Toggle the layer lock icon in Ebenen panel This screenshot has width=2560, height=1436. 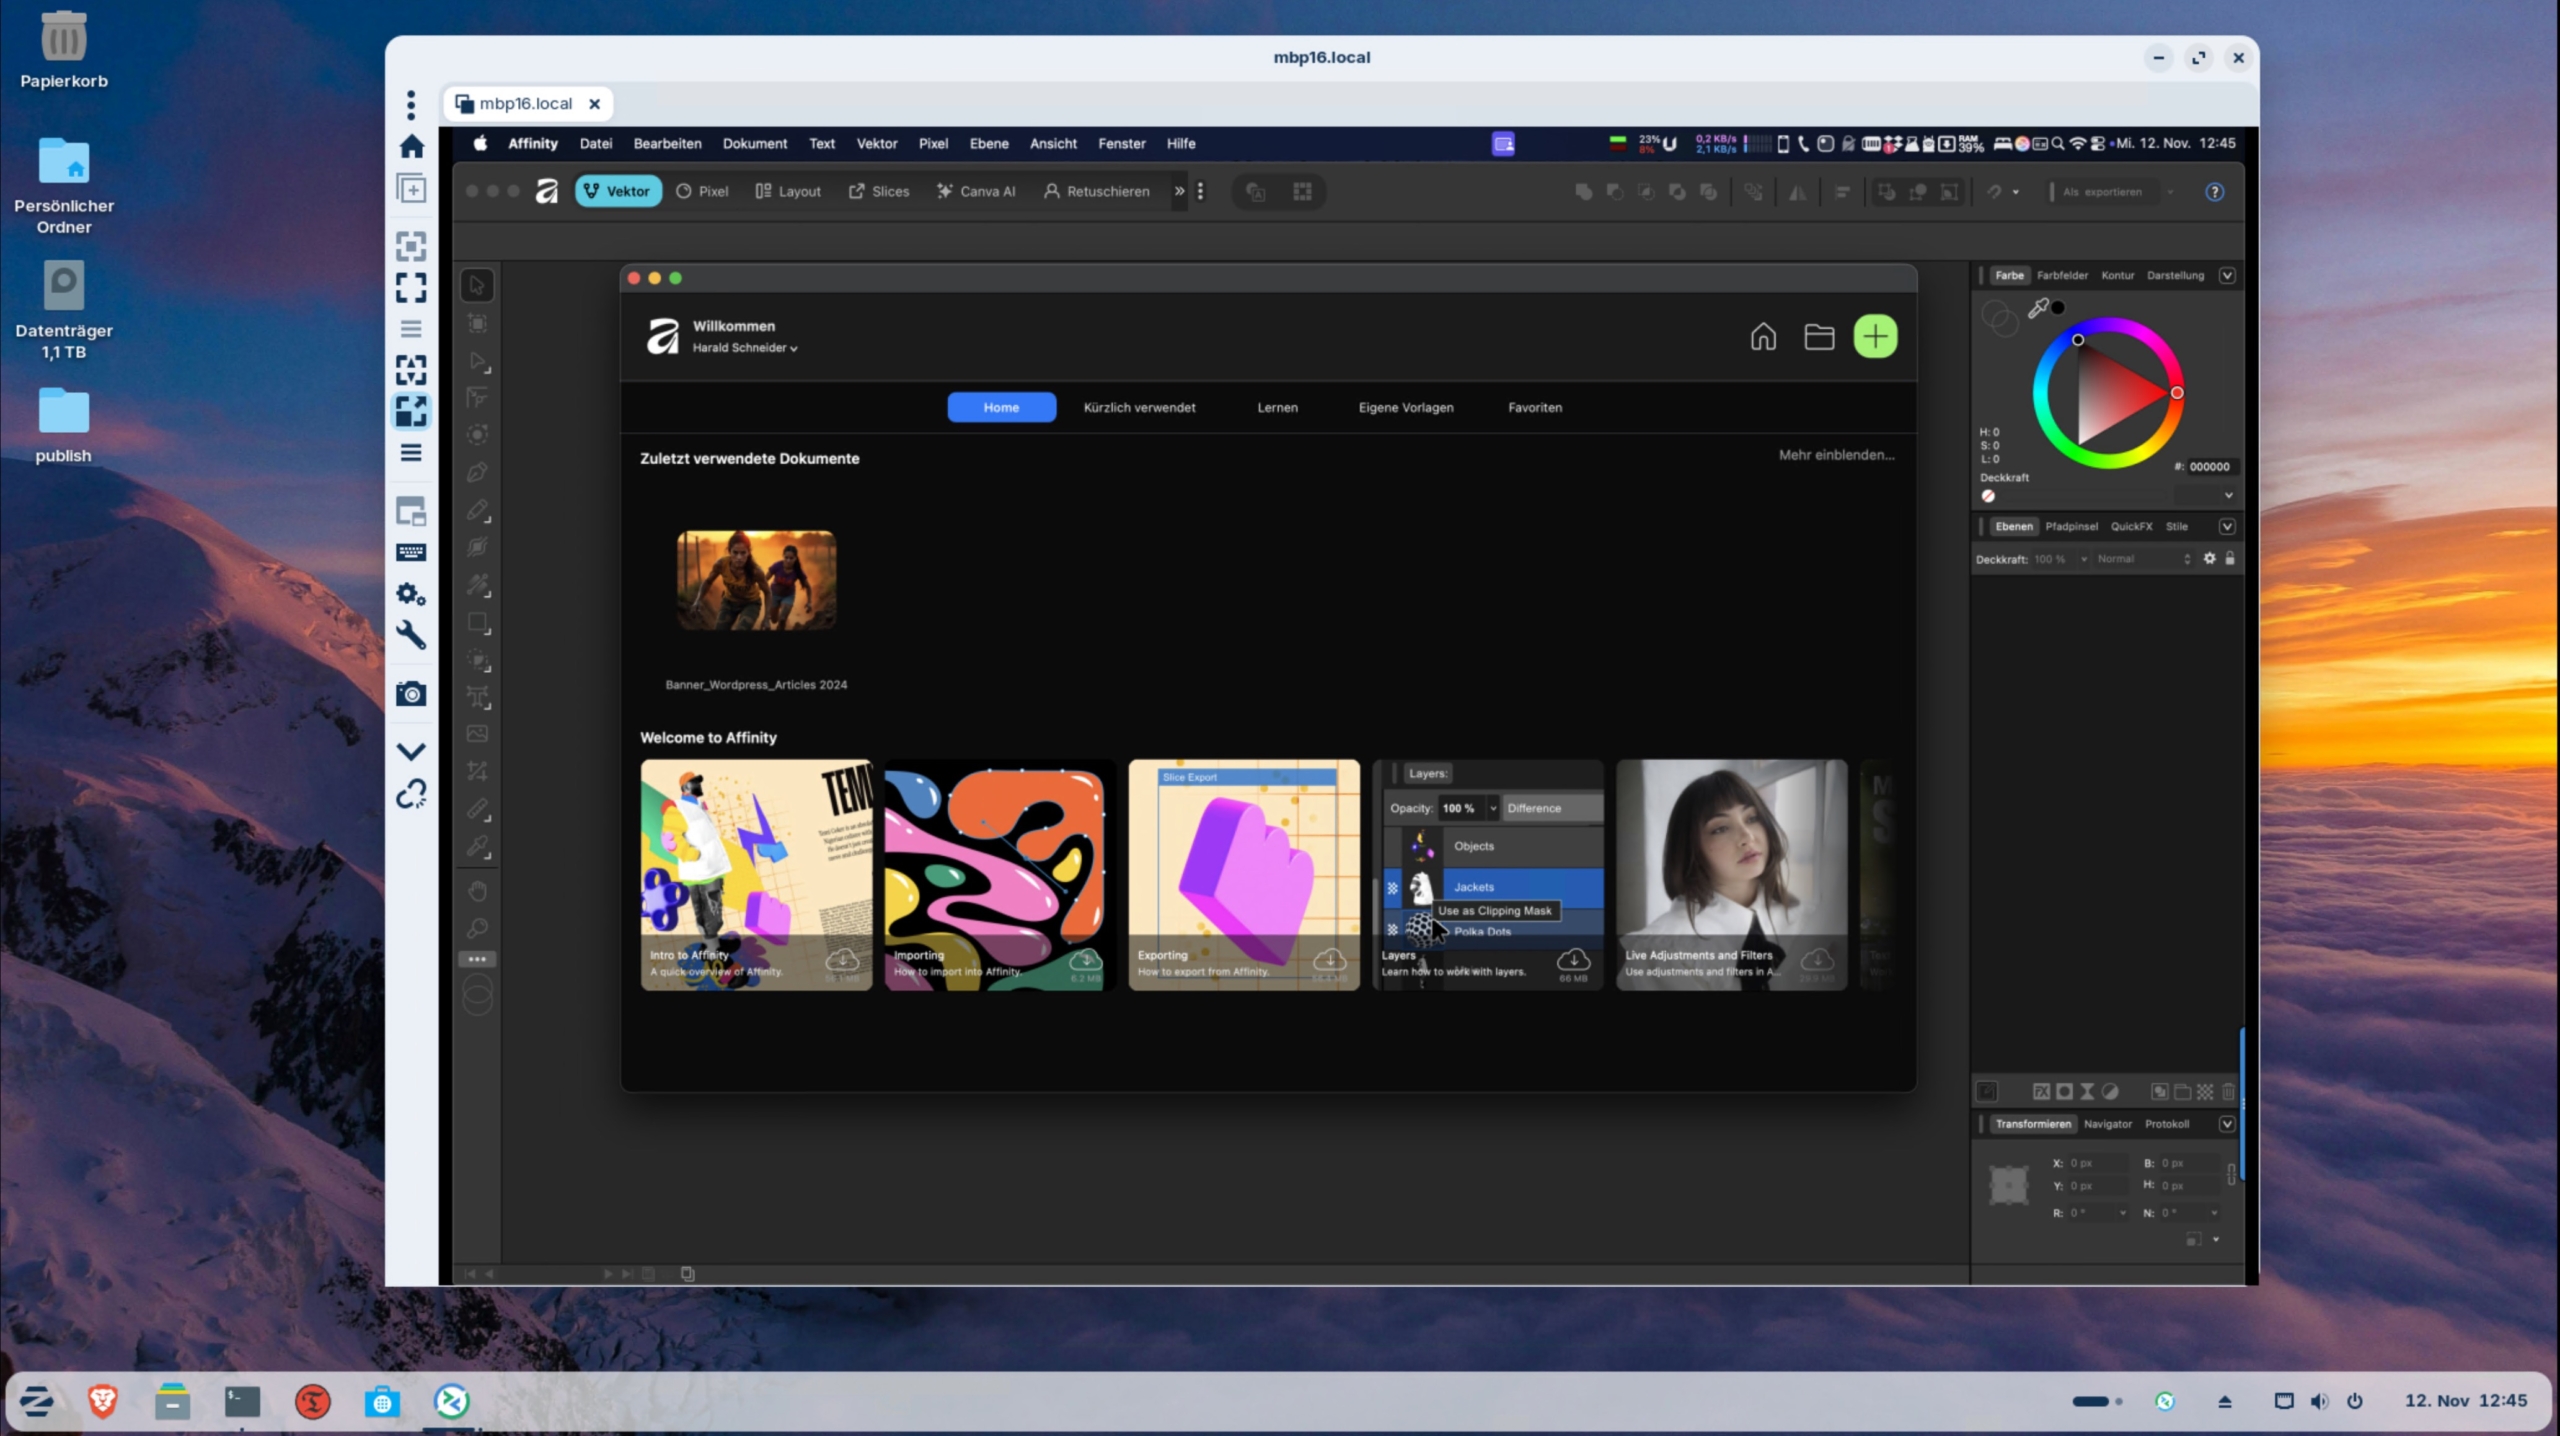(x=2229, y=559)
